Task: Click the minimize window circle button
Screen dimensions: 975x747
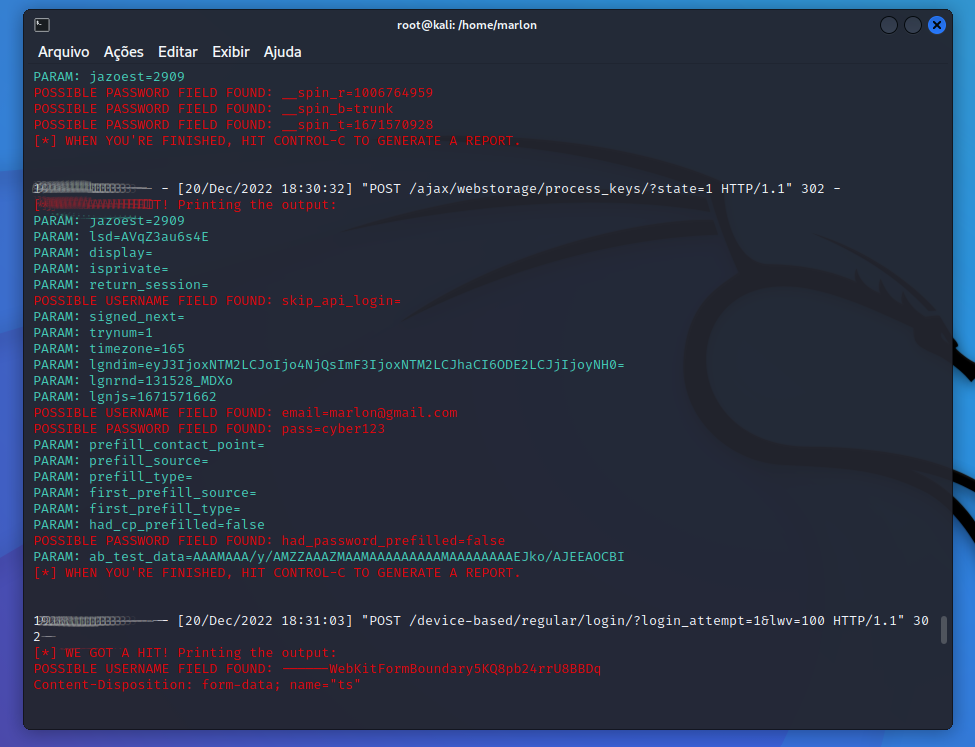Action: [x=889, y=25]
